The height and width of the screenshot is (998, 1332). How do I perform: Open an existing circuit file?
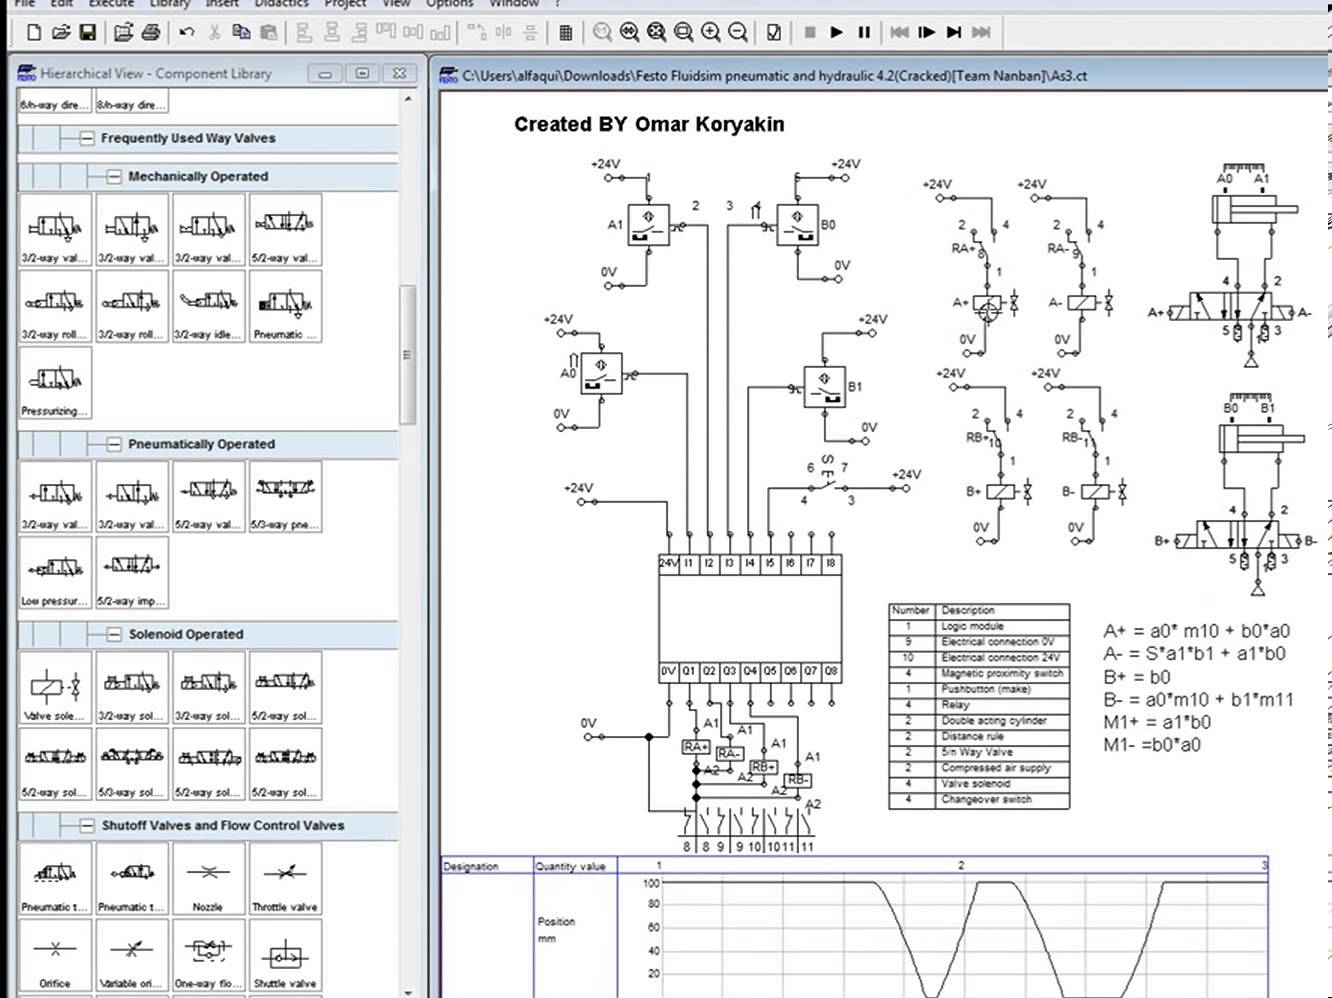pos(60,32)
